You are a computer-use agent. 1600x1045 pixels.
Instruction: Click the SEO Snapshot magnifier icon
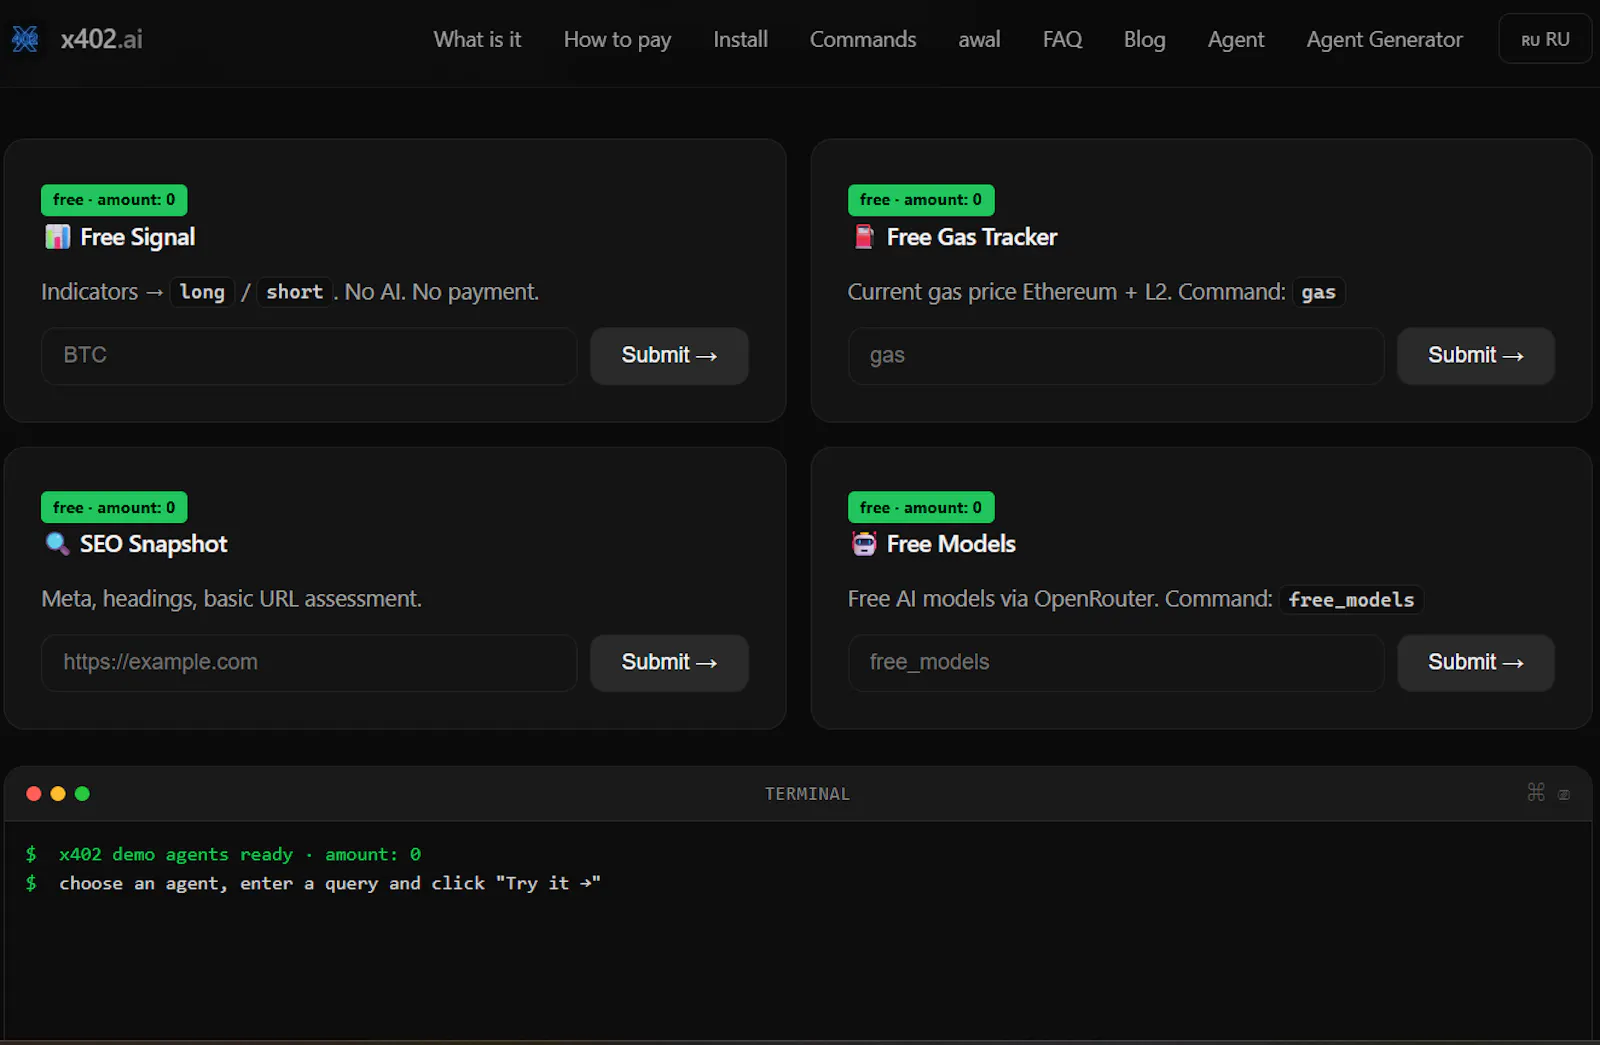pyautogui.click(x=57, y=544)
